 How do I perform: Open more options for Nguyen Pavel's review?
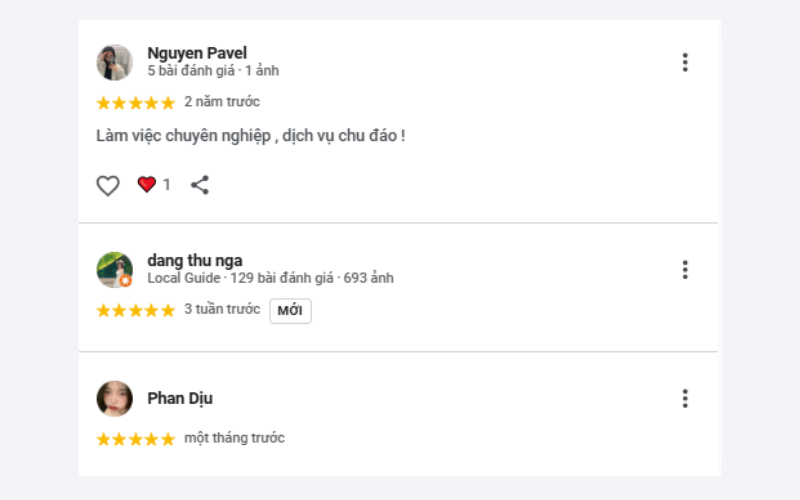[x=685, y=63]
